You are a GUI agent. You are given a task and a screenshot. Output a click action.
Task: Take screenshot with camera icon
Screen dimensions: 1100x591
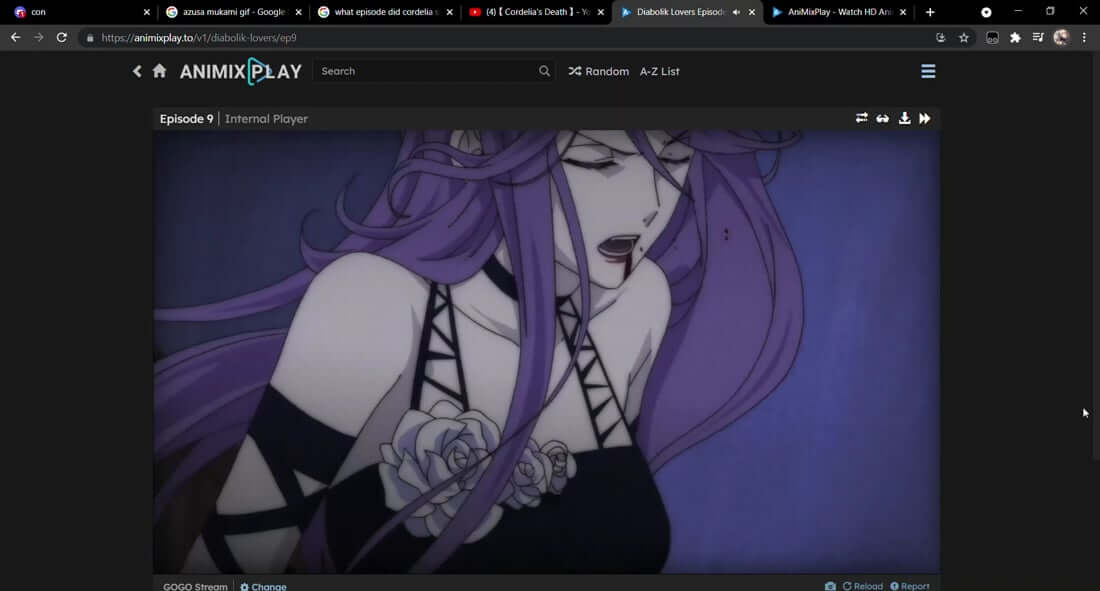tap(830, 586)
